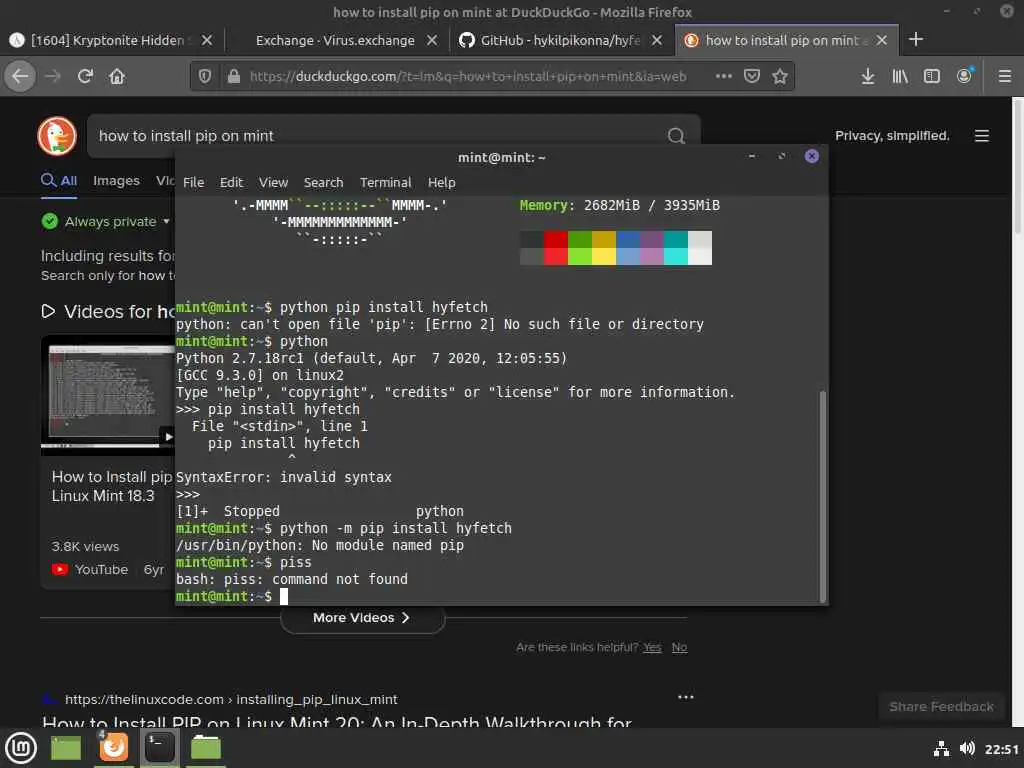Open Firefox hamburger menu
The image size is (1024, 768).
click(x=1005, y=76)
